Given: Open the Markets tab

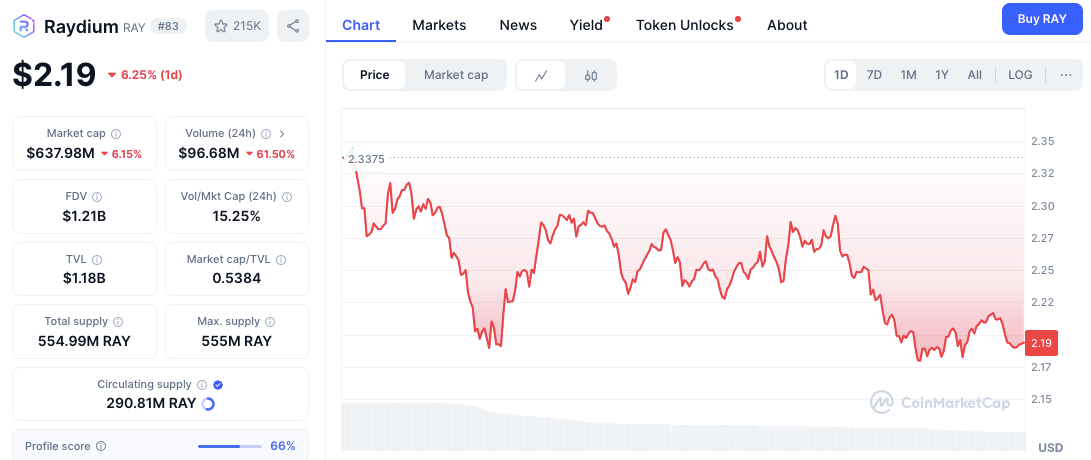Looking at the screenshot, I should click(x=439, y=25).
